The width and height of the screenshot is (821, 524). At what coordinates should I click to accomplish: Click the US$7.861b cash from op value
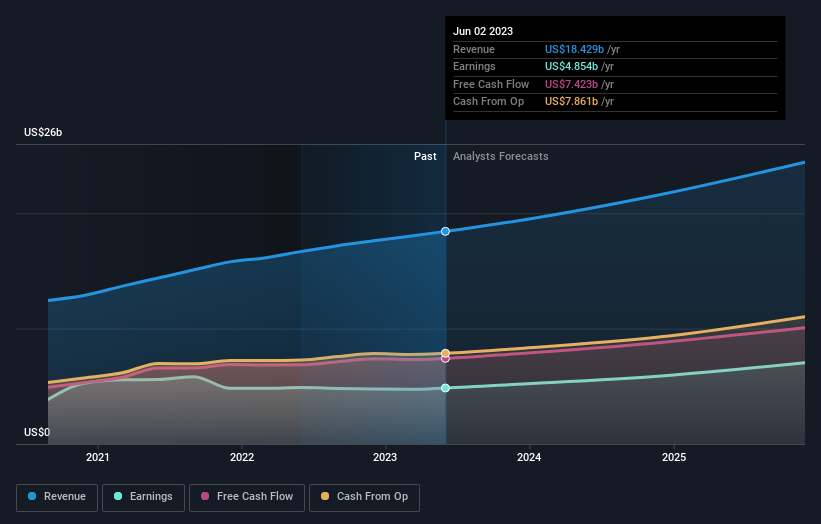point(571,102)
